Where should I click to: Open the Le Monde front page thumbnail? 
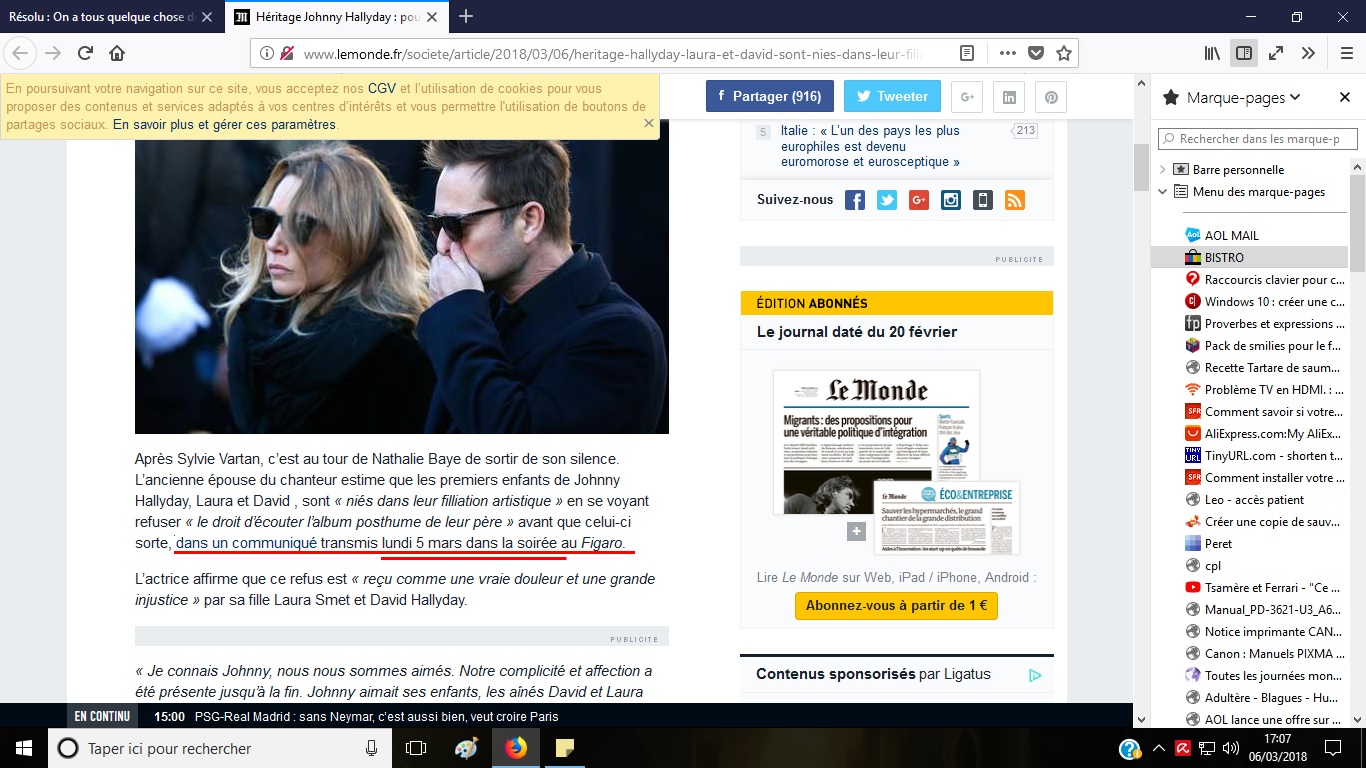pyautogui.click(x=876, y=442)
